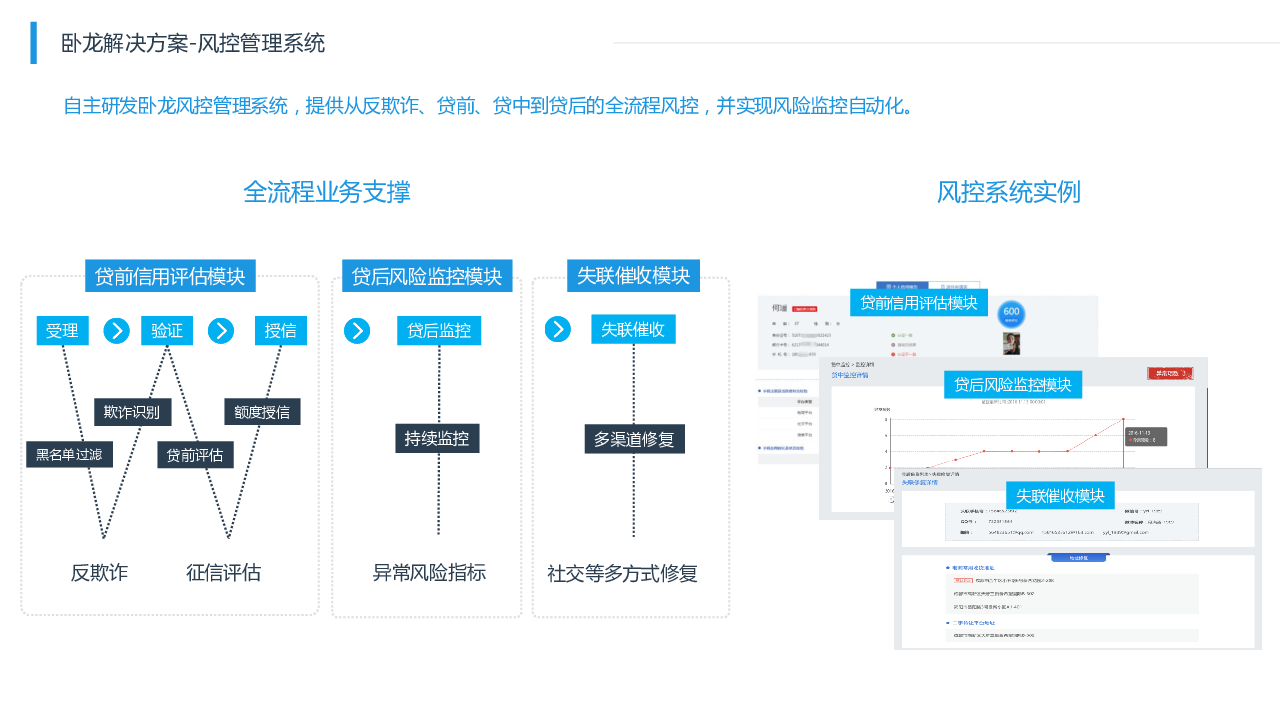Click the arrow between 受理 and 验证
This screenshot has height=720, width=1280.
pos(116,331)
